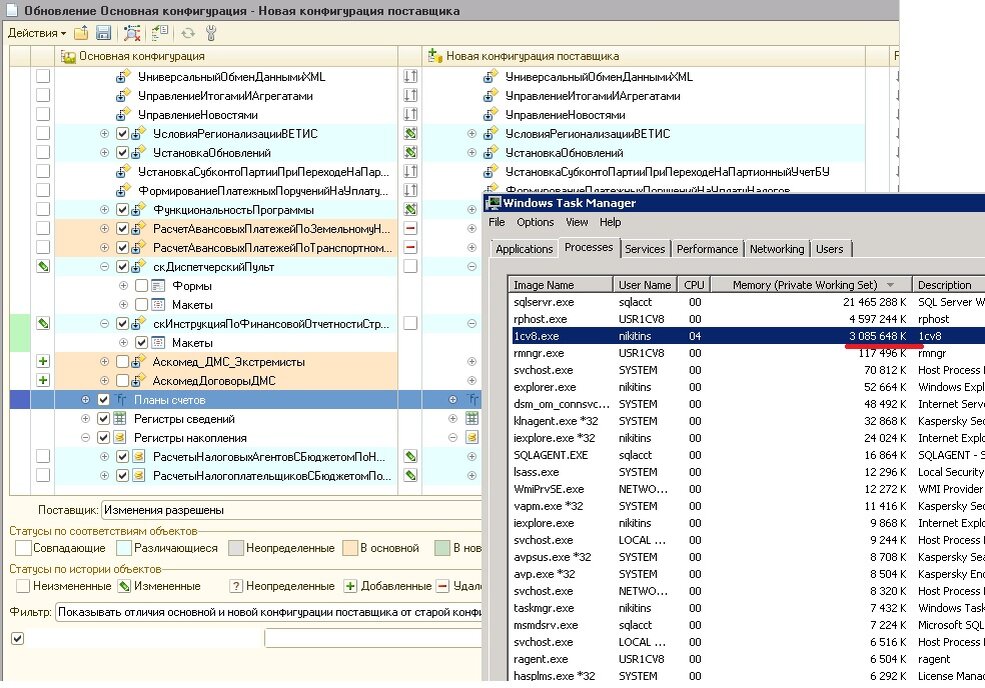Click red minus icon for РасчетАвансовыхПлатежейПоТранспортном row
This screenshot has width=985, height=688.
coord(410,247)
